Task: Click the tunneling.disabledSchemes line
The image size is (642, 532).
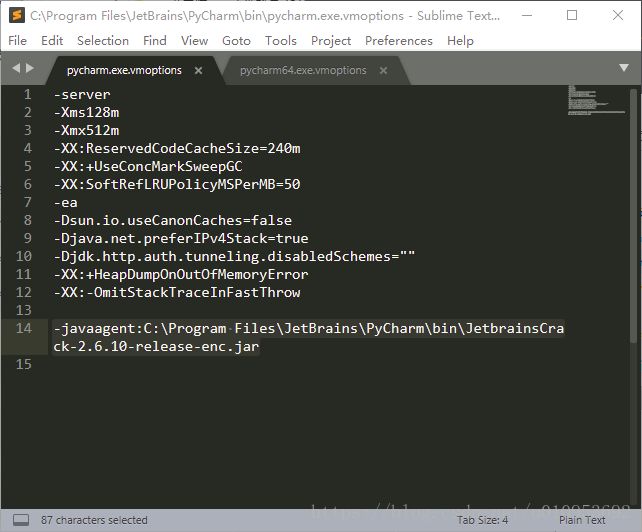Action: (234, 257)
